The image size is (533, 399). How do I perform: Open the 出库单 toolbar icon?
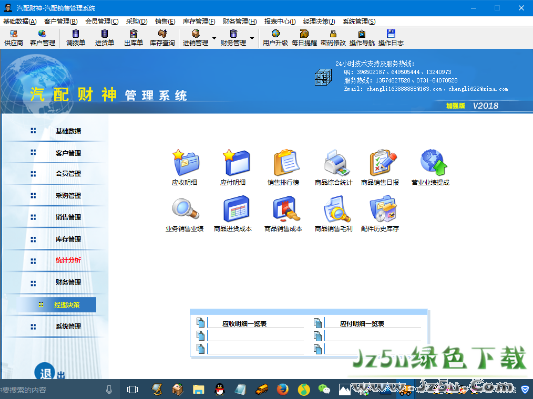point(133,37)
